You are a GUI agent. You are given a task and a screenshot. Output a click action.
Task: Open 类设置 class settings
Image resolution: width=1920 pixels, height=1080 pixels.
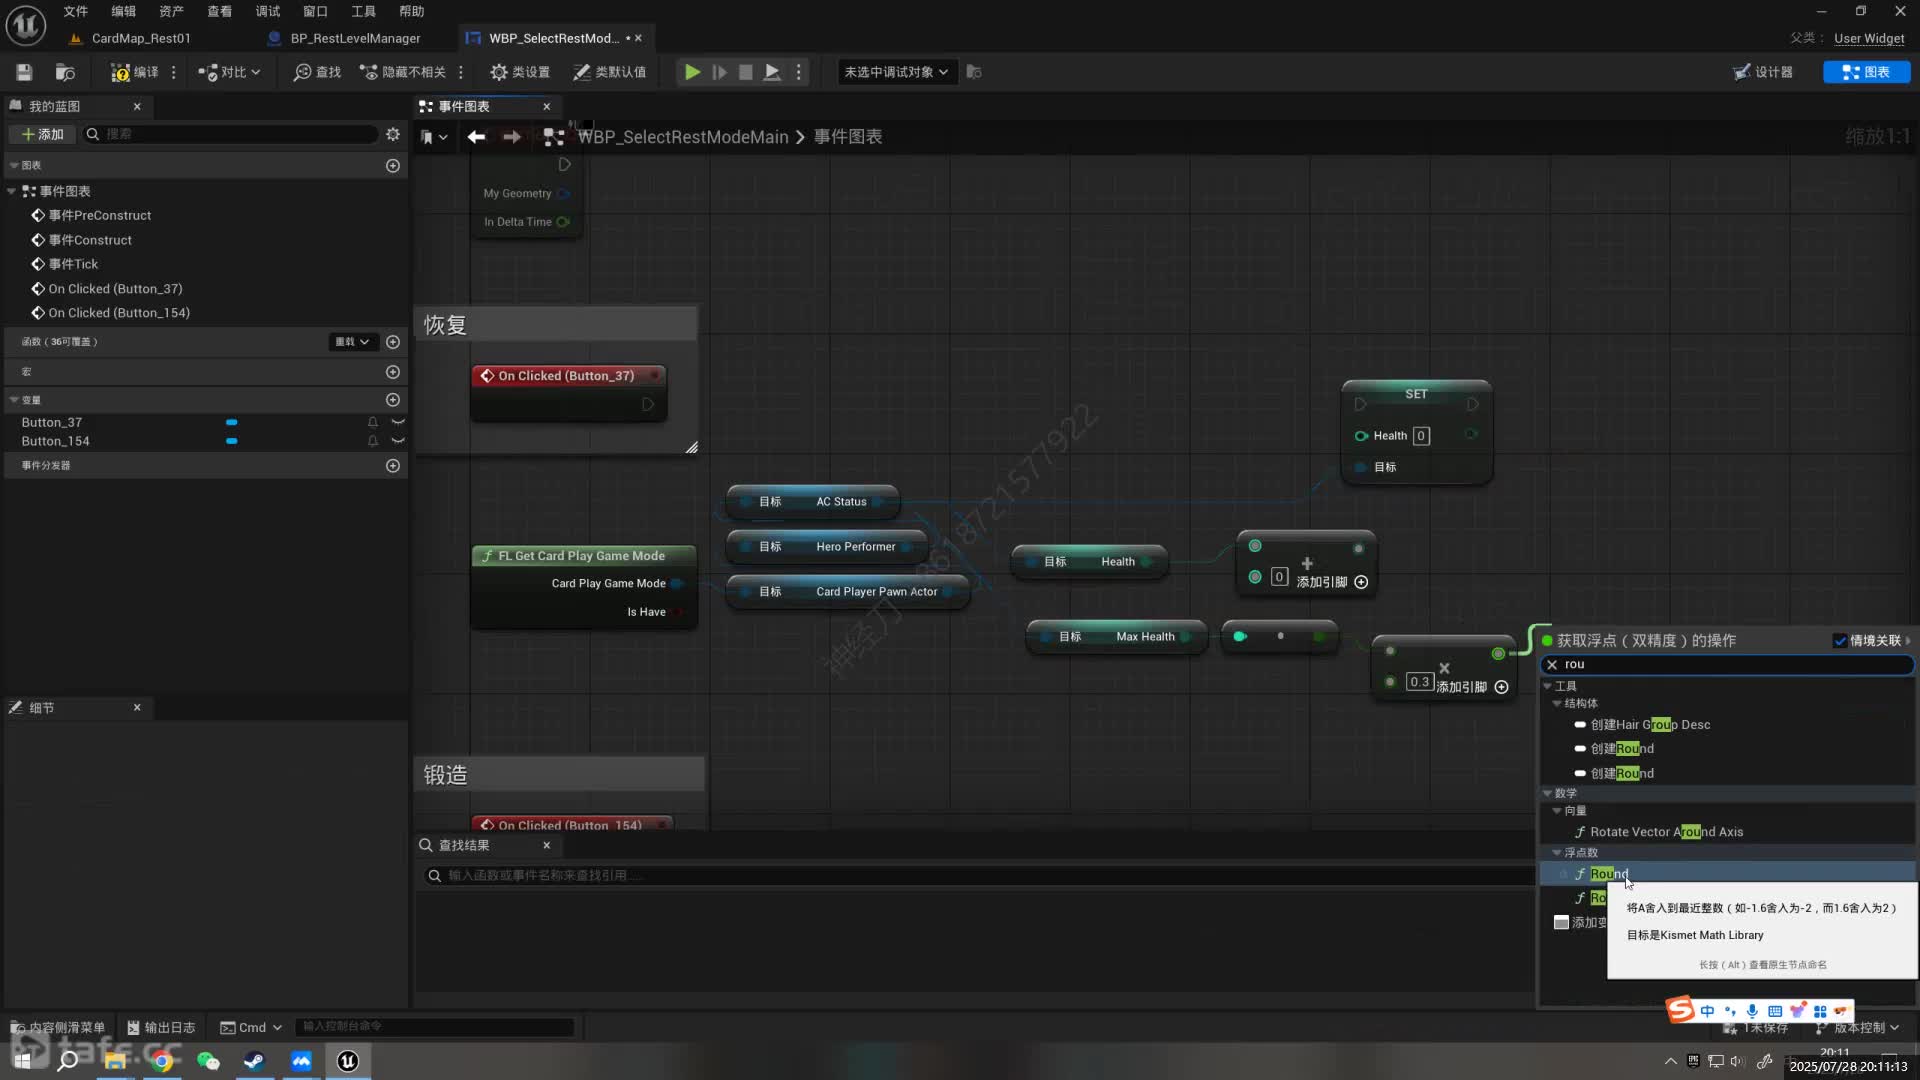click(x=520, y=72)
